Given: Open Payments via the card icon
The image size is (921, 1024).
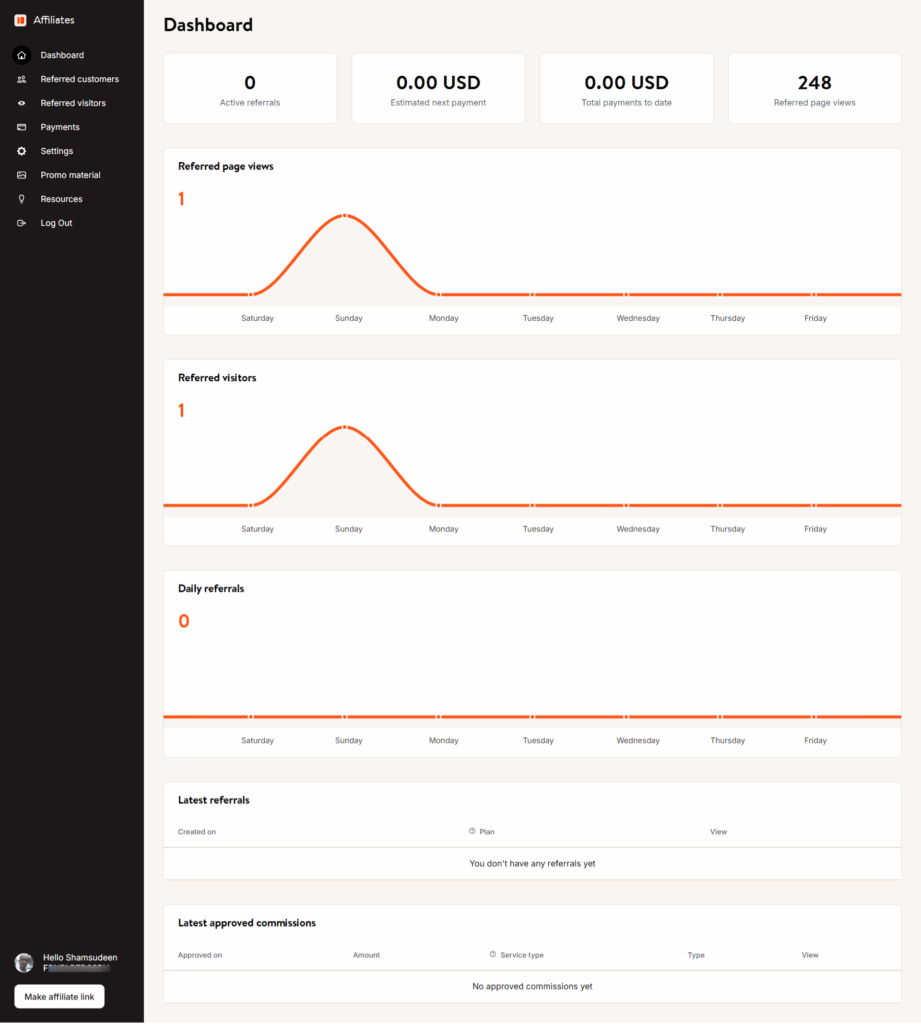Looking at the screenshot, I should click(21, 127).
